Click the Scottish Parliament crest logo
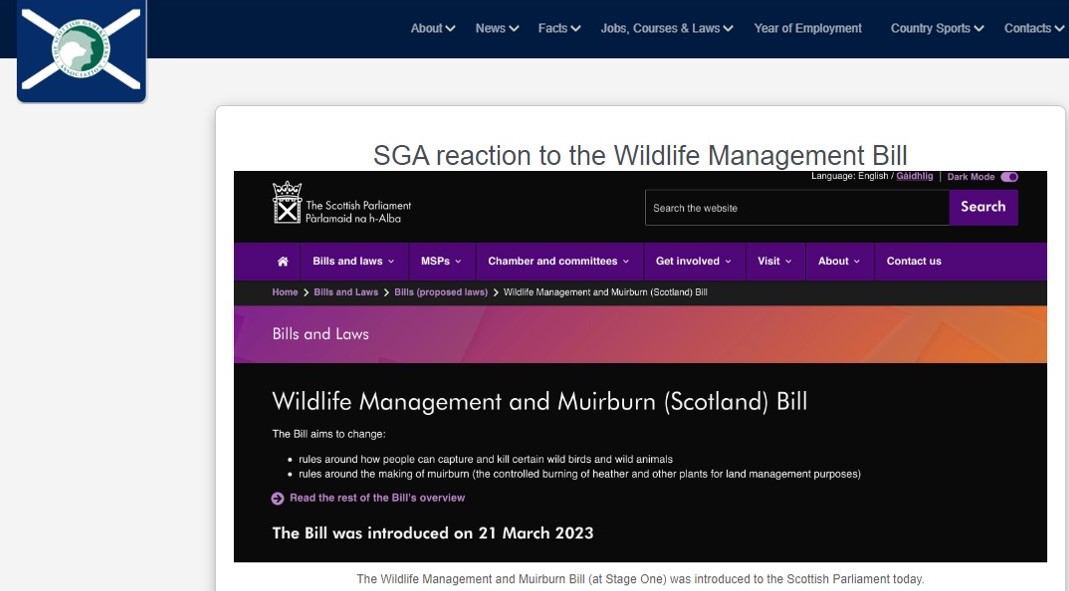 tap(287, 203)
